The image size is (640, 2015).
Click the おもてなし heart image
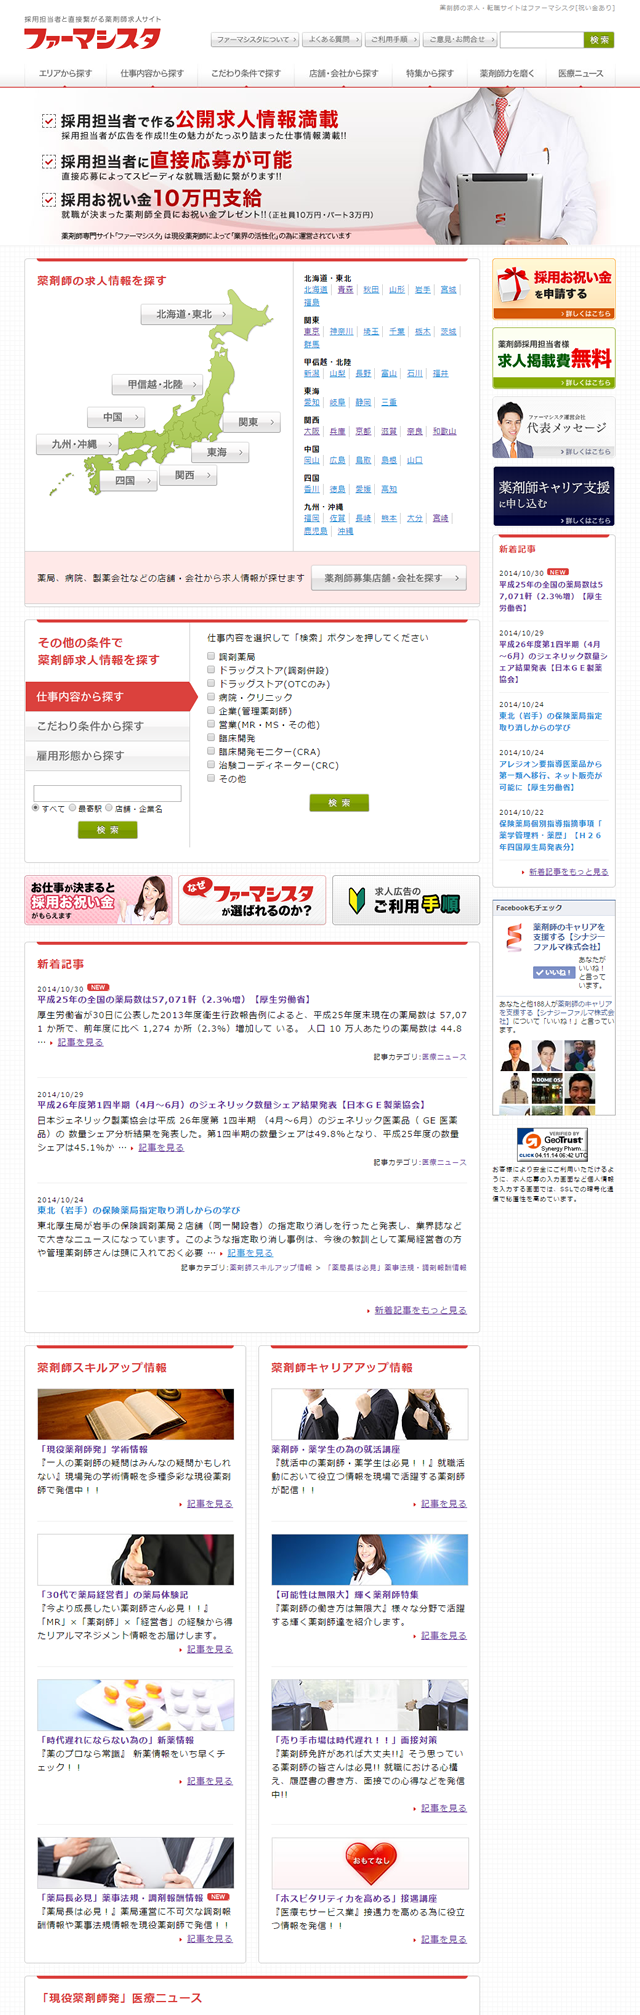click(x=369, y=1863)
